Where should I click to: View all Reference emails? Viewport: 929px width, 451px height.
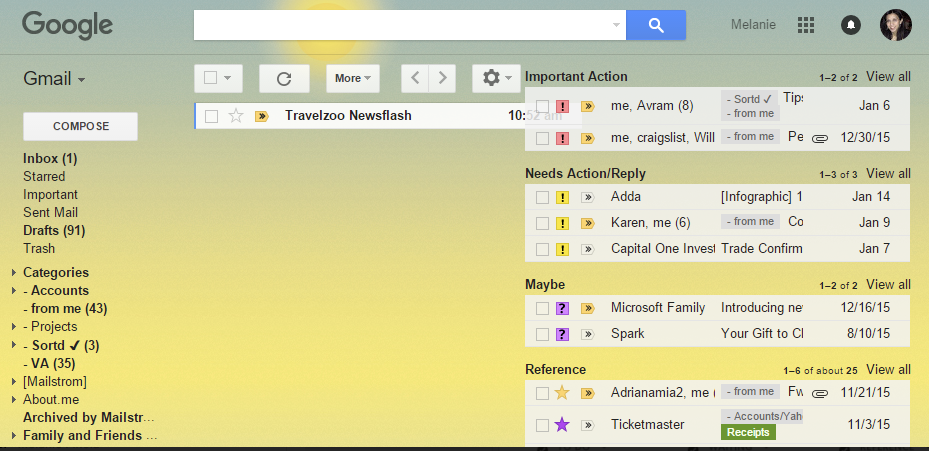point(888,370)
